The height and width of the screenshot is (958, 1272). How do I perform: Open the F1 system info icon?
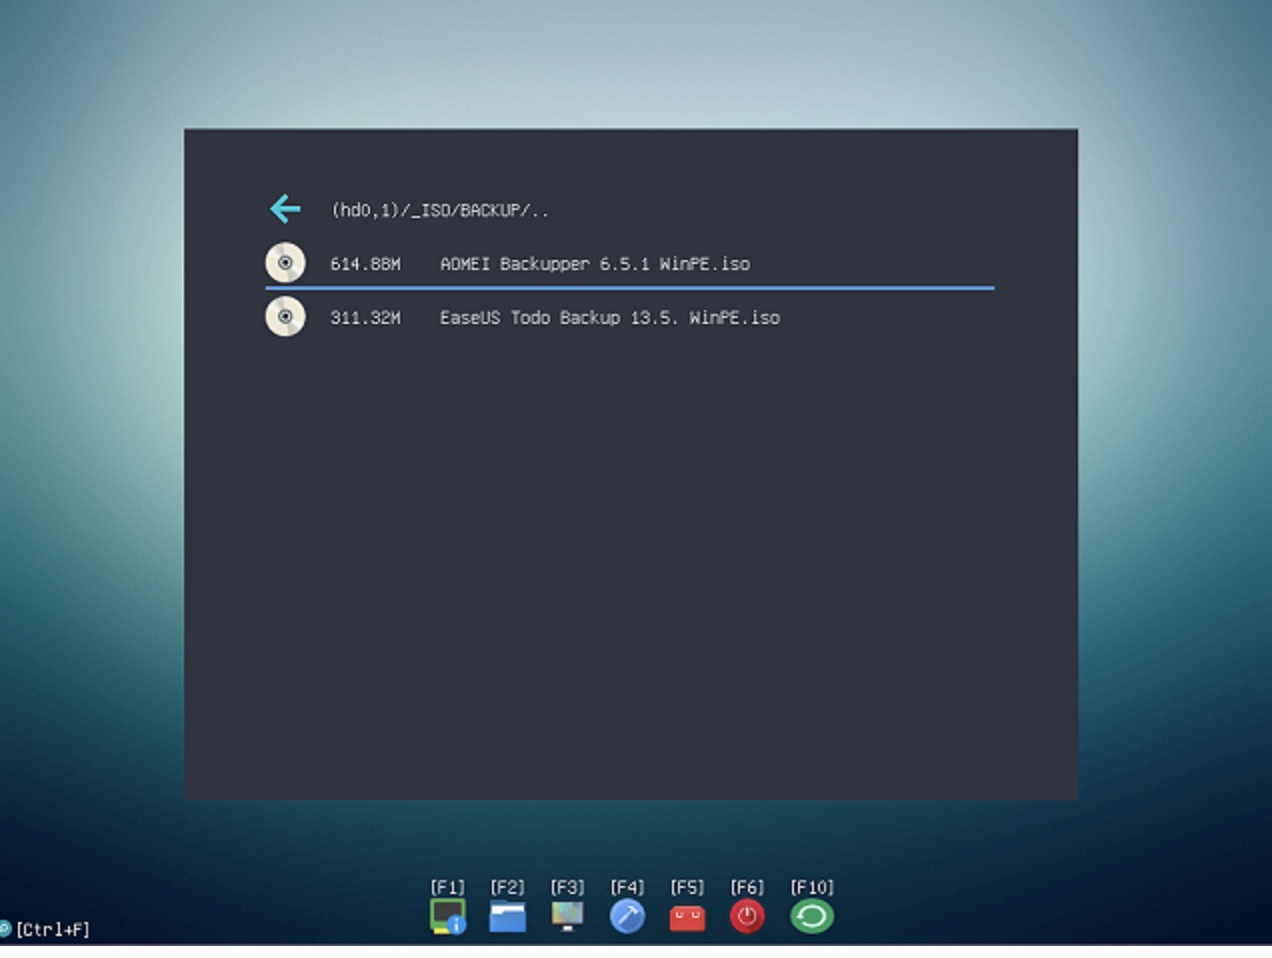[x=448, y=916]
